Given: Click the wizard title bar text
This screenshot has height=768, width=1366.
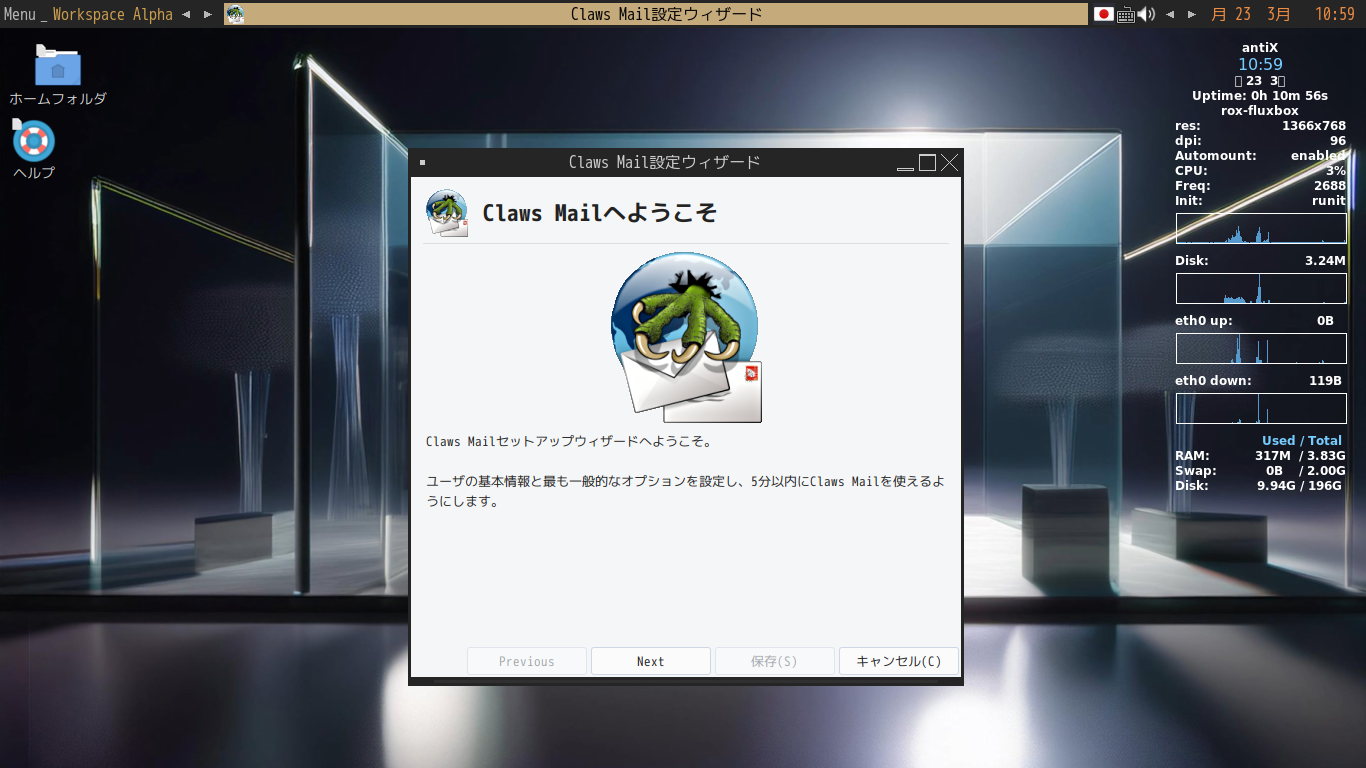Looking at the screenshot, I should tap(665, 162).
